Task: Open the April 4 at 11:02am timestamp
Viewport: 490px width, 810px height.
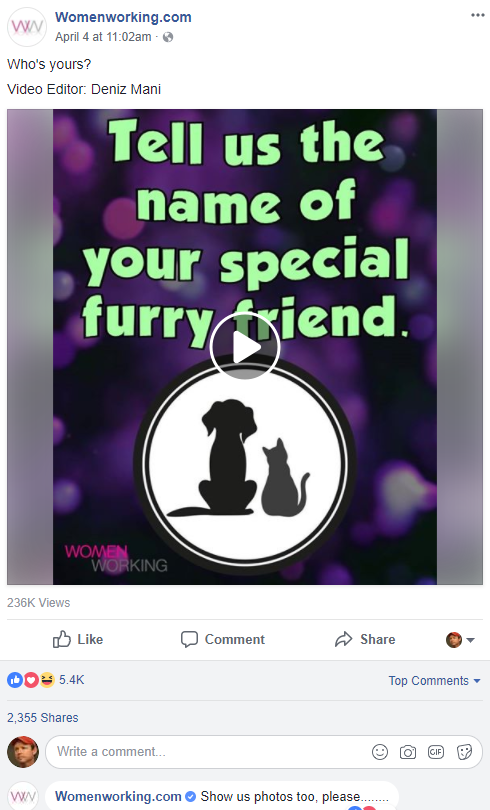Action: coord(103,37)
